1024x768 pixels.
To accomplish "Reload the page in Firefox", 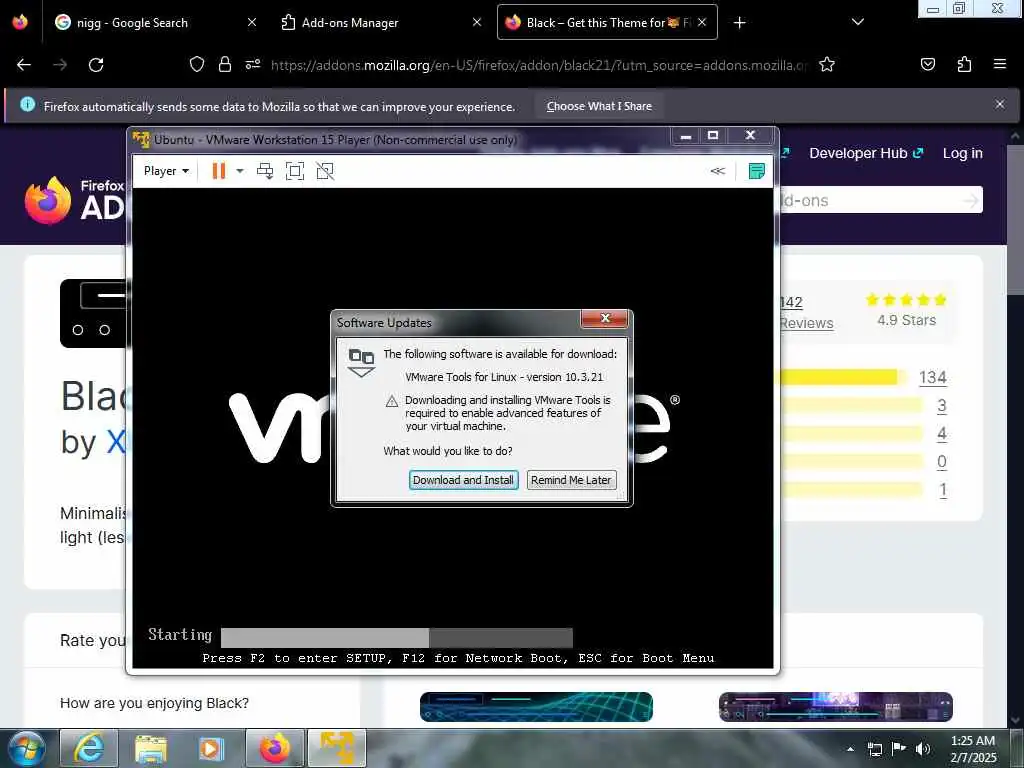I will (96, 65).
